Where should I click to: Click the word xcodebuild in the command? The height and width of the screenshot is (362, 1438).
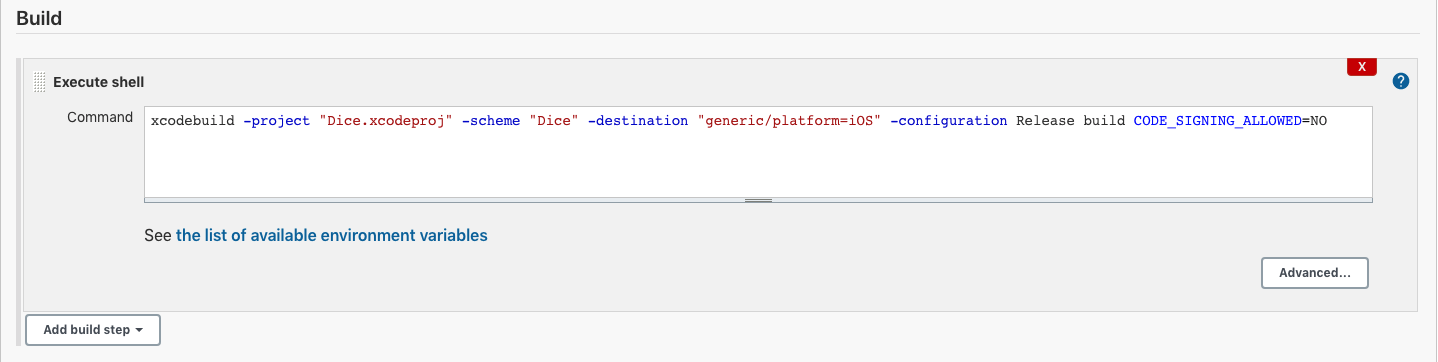pyautogui.click(x=193, y=121)
